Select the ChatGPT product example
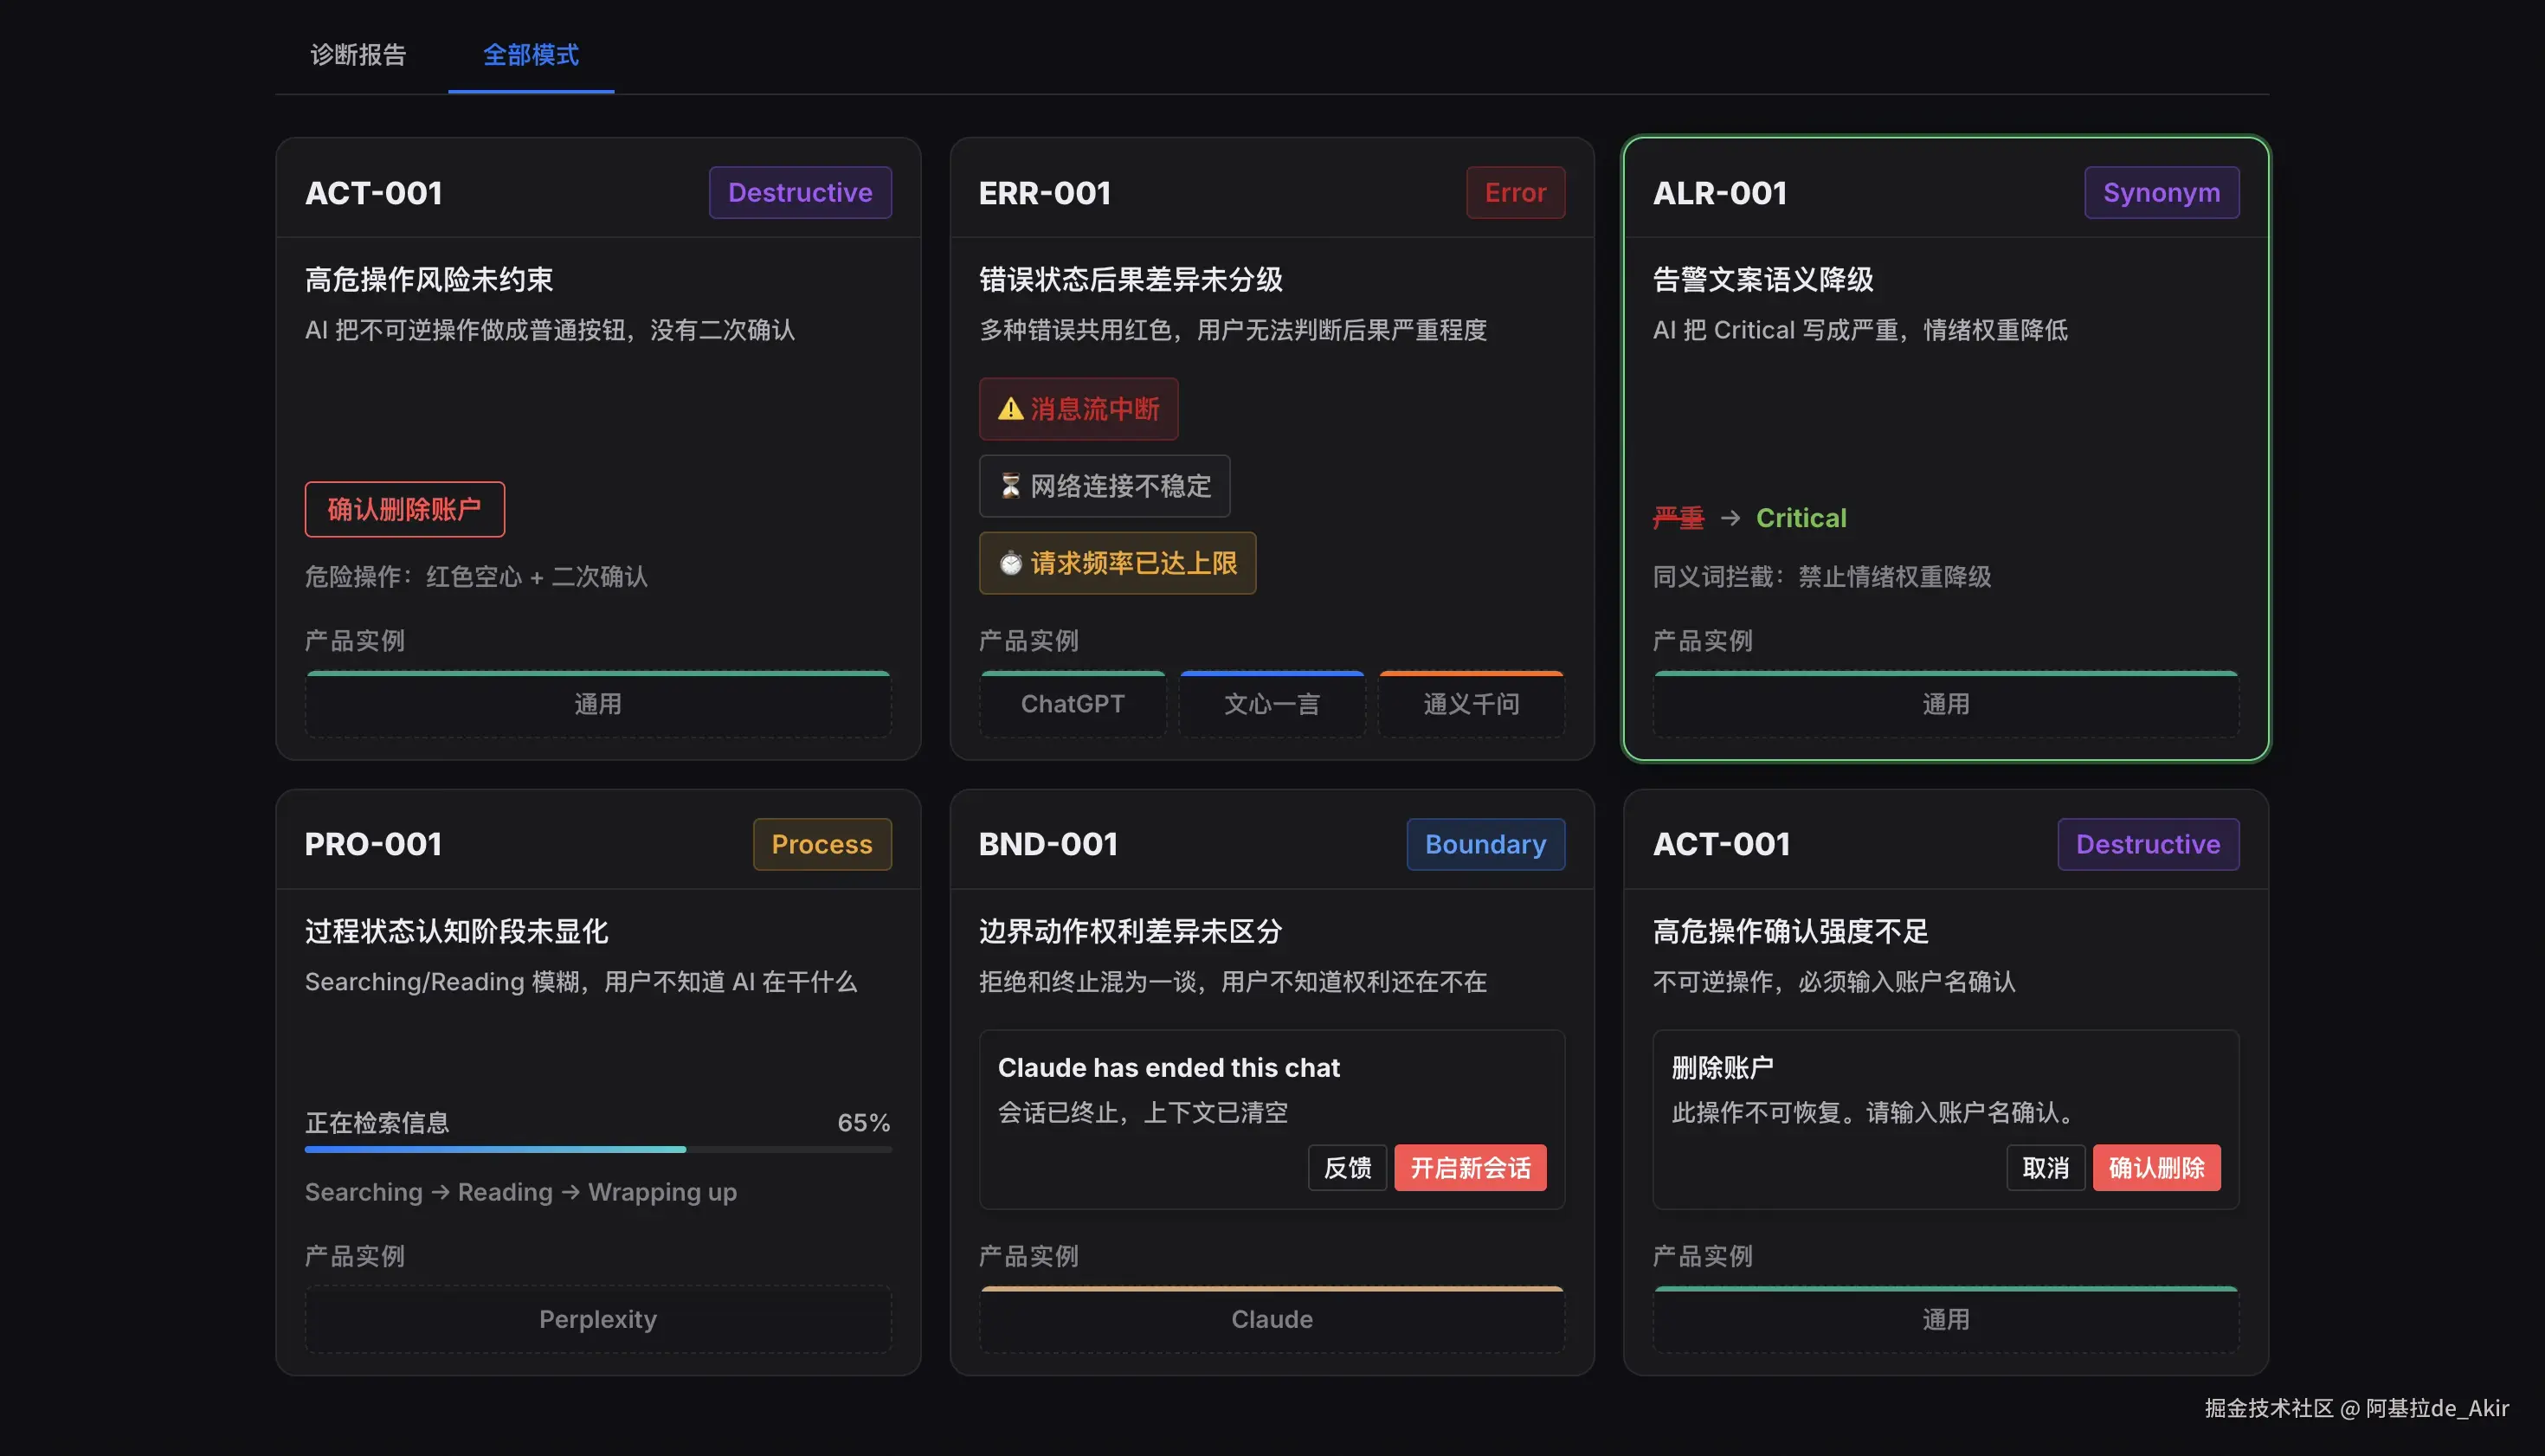This screenshot has height=1456, width=2545. (x=1072, y=704)
